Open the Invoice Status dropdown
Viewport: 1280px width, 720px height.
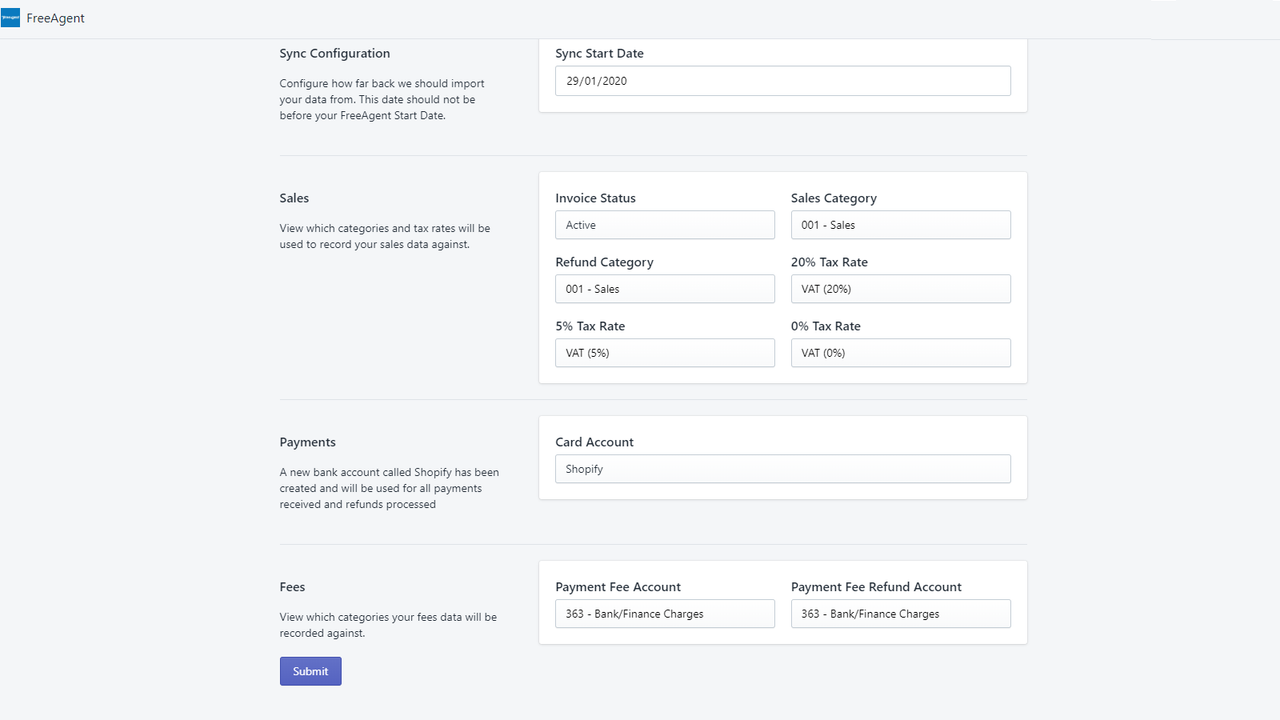tap(664, 224)
